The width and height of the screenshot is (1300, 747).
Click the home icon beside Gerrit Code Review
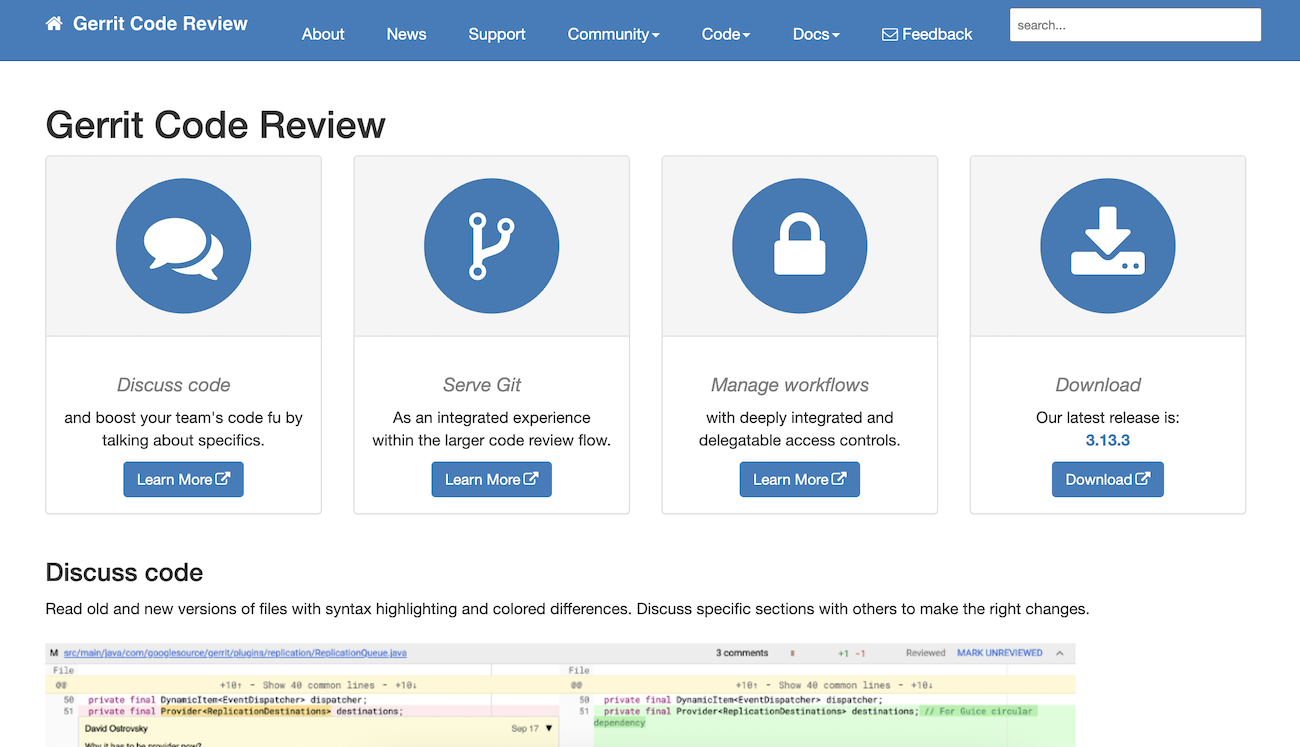(x=54, y=24)
